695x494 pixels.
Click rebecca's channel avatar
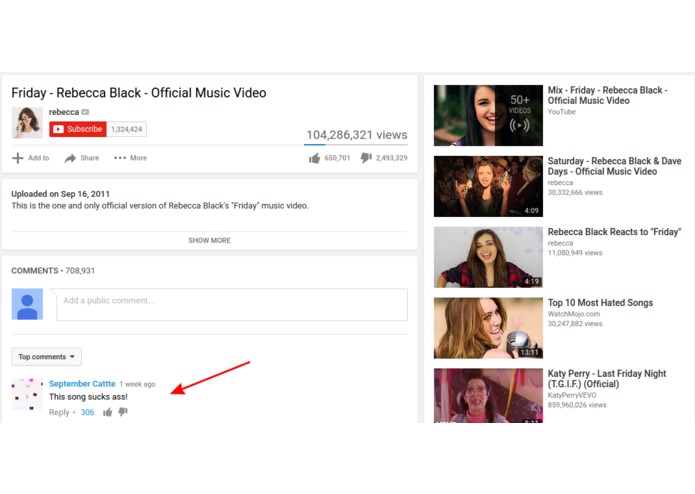[x=27, y=122]
